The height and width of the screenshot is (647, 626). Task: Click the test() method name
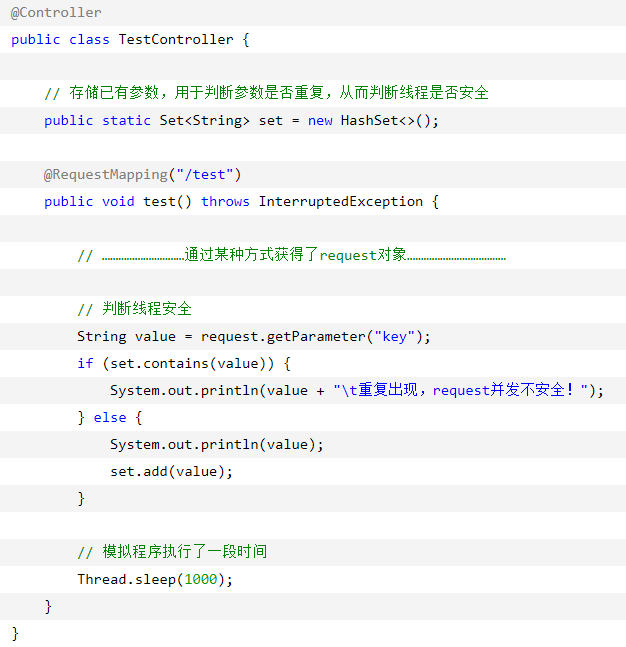coord(167,202)
